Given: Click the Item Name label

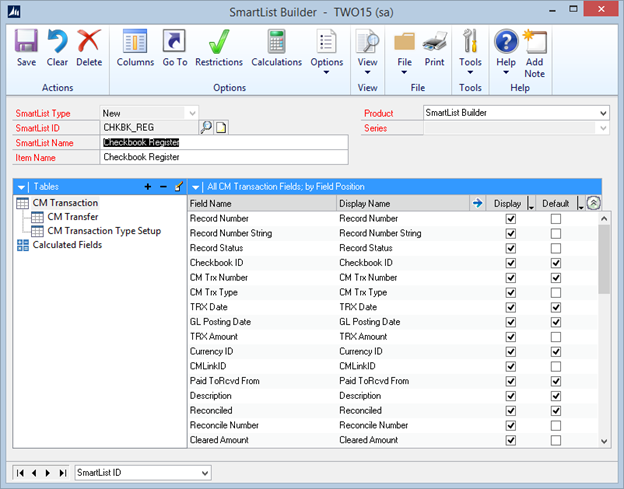Looking at the screenshot, I should pos(35,158).
